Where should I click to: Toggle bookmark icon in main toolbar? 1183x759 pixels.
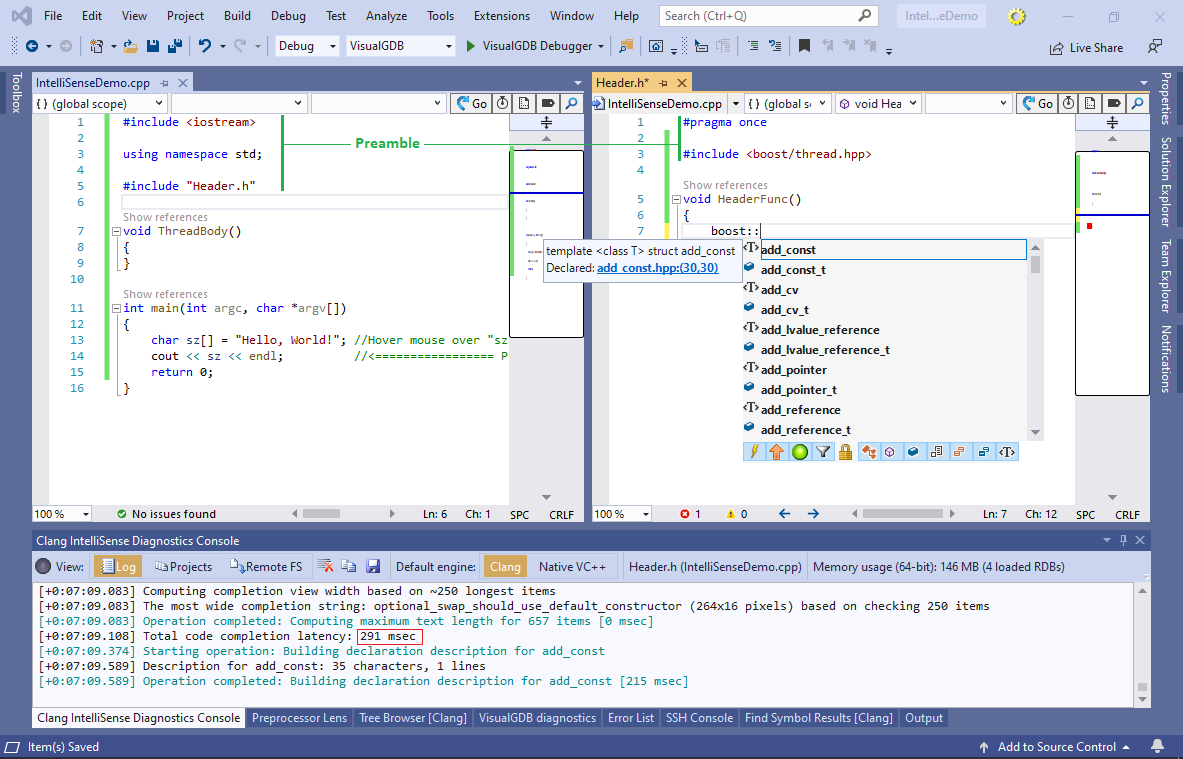pyautogui.click(x=804, y=46)
